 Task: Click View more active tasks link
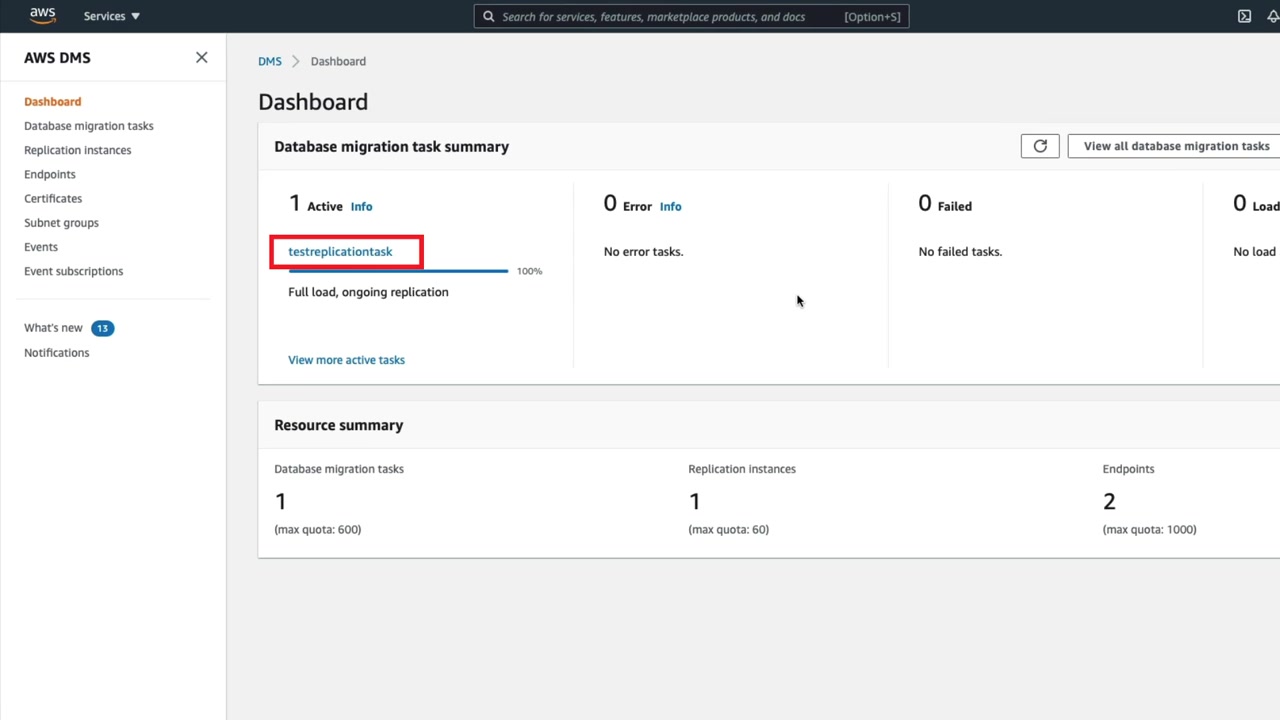[x=346, y=360]
